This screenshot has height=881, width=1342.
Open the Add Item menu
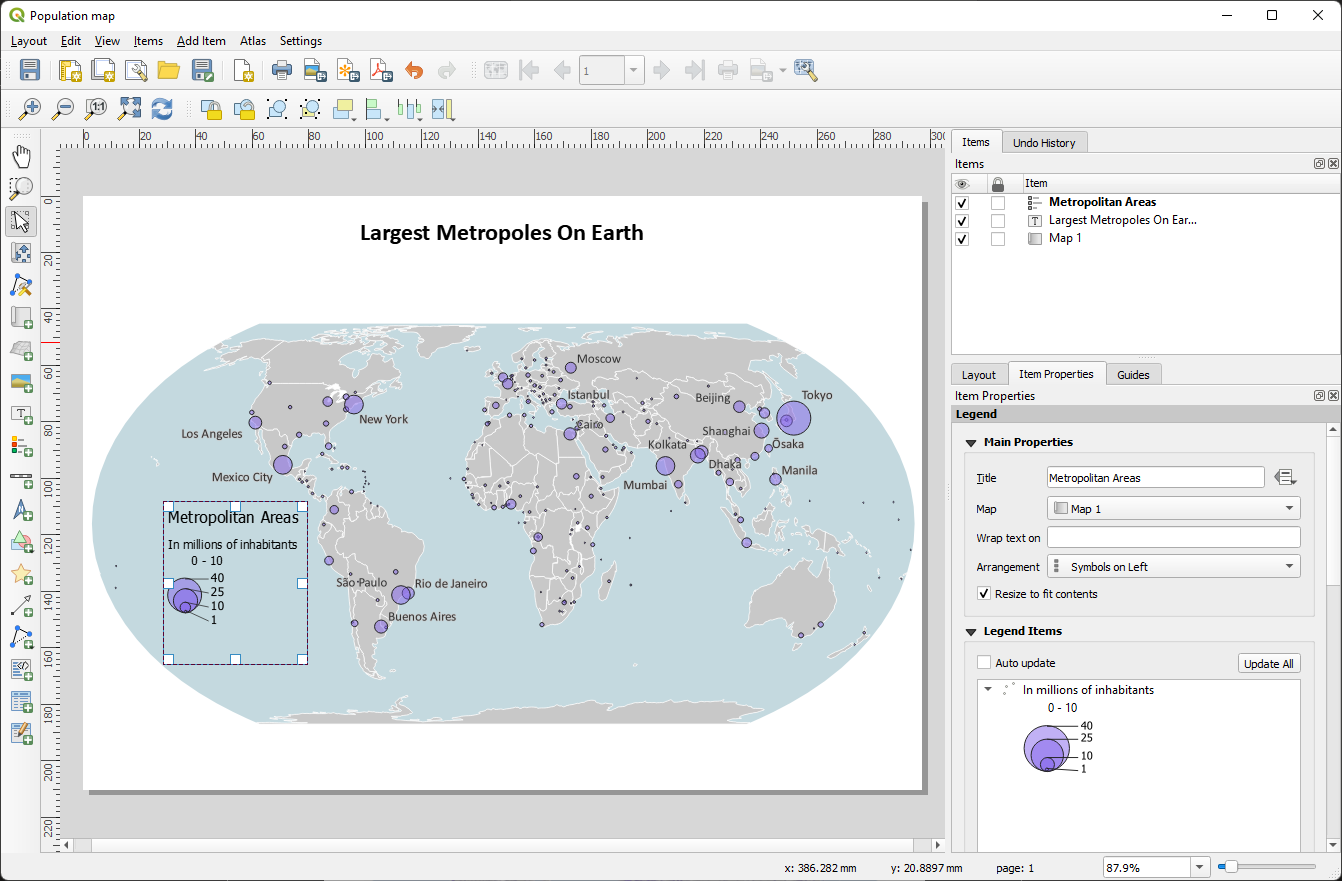(201, 41)
